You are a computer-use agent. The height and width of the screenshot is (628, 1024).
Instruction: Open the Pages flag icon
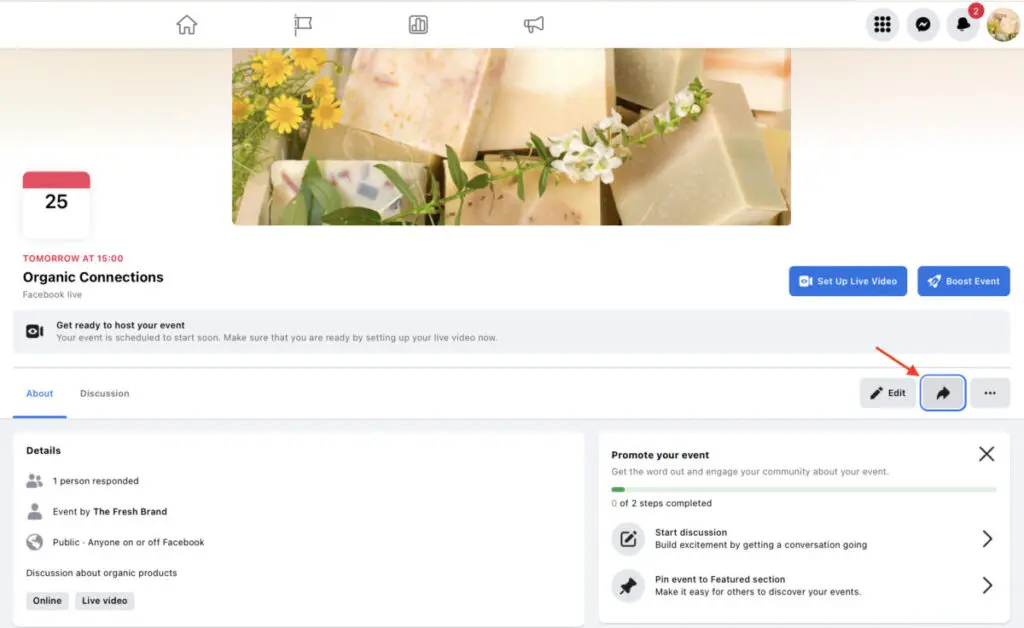302,25
